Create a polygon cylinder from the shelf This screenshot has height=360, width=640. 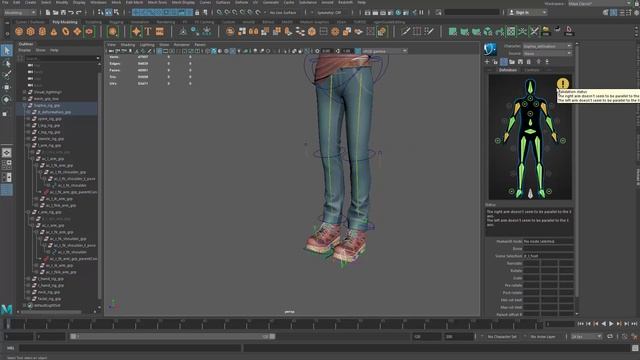(x=42, y=31)
